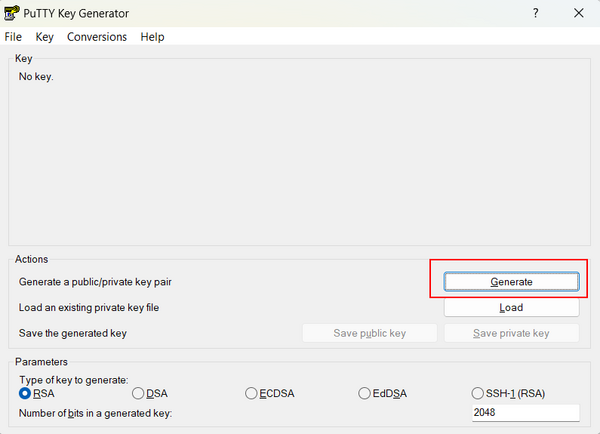600x434 pixels.
Task: Click the Generate button
Action: tap(511, 282)
